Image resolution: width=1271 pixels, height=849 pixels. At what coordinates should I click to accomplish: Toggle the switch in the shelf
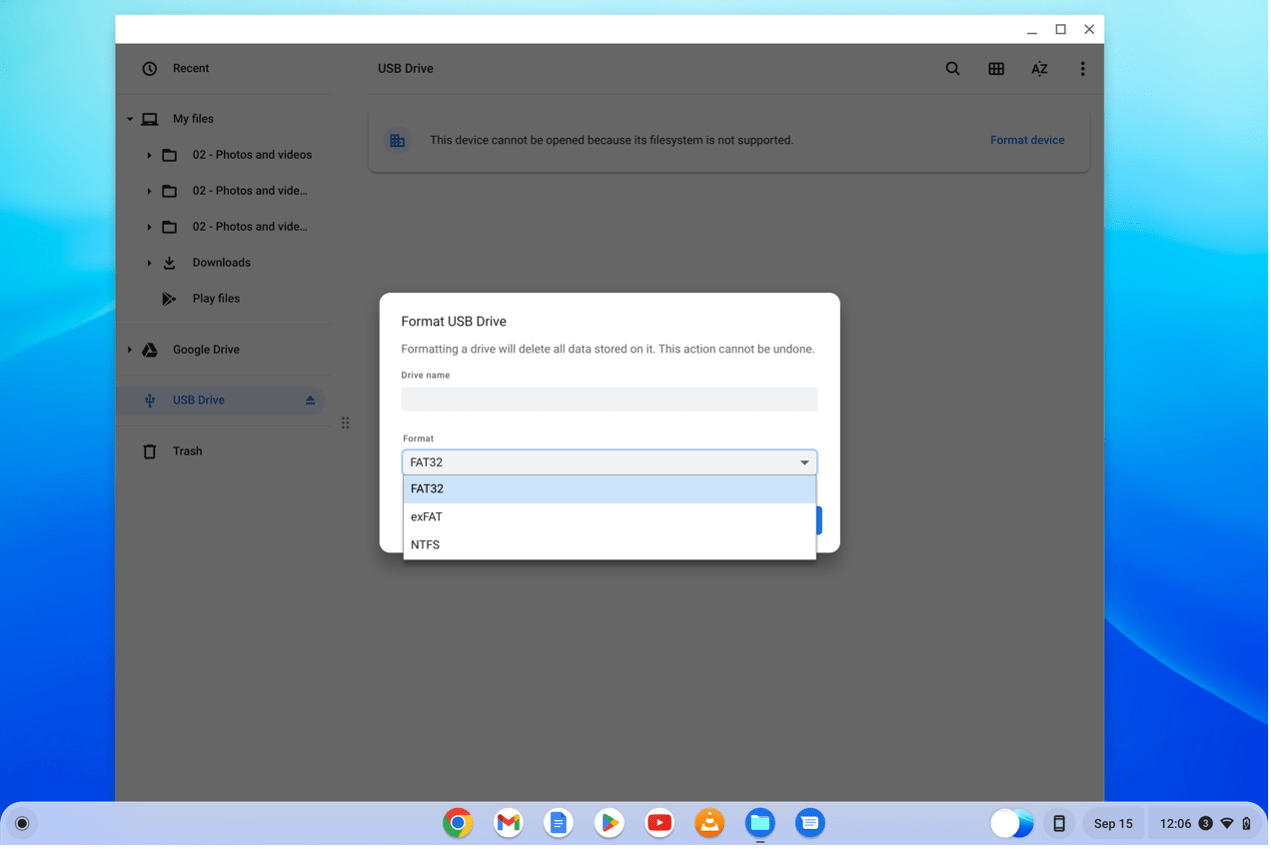pos(1011,823)
